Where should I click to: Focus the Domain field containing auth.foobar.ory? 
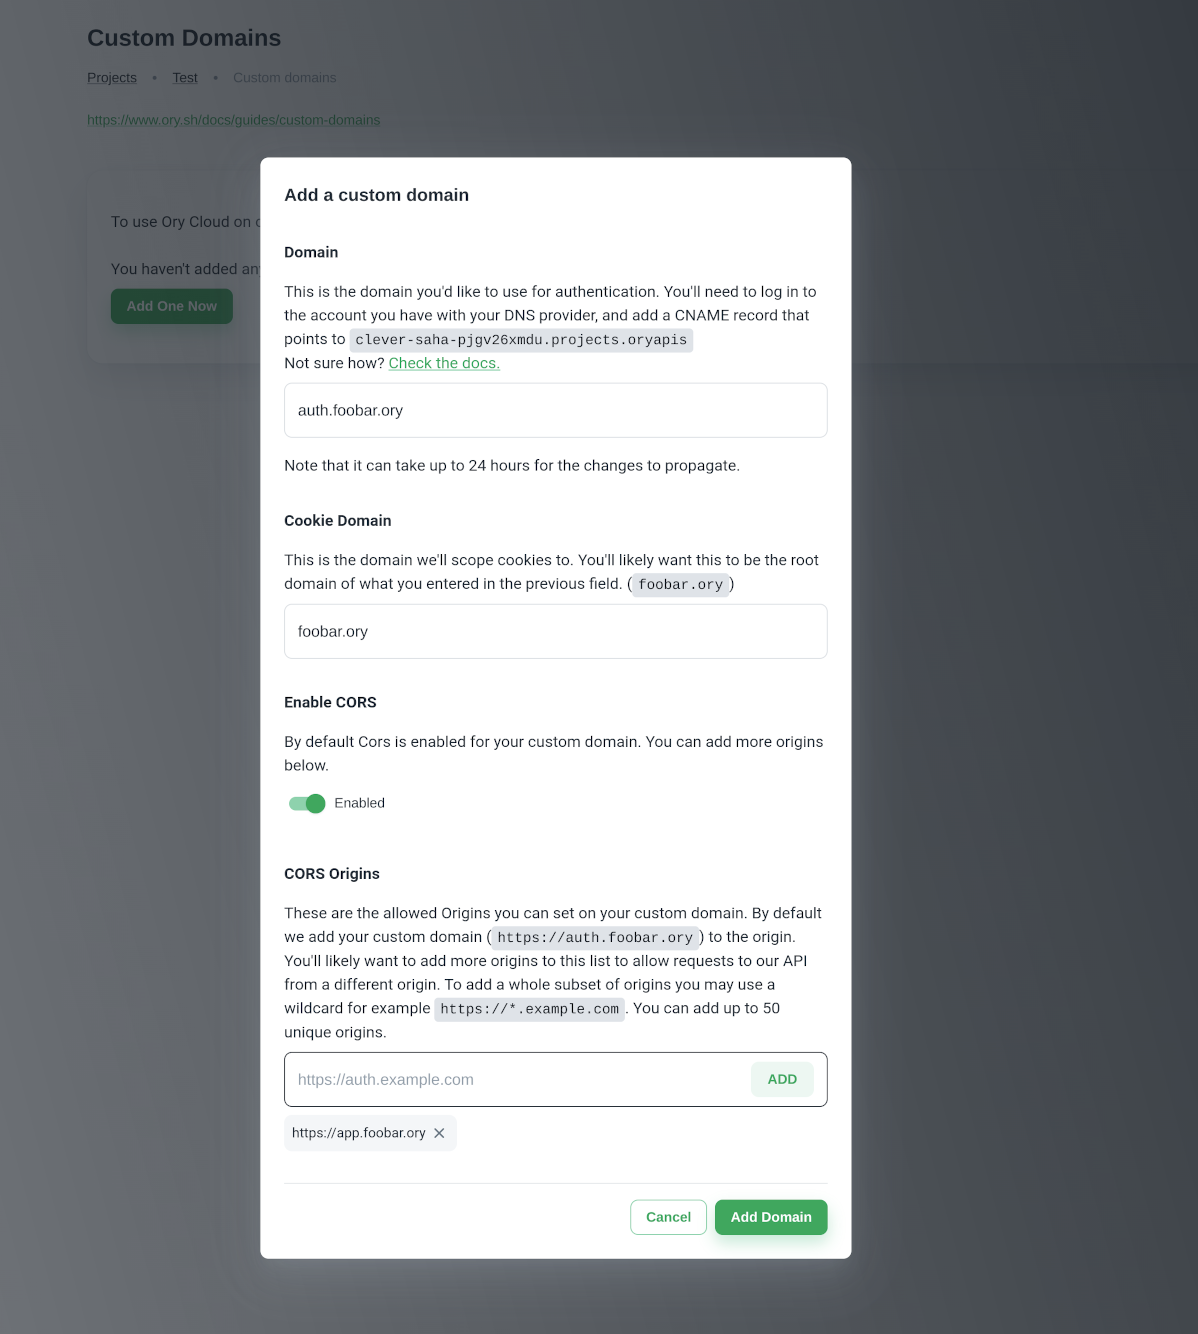click(555, 410)
